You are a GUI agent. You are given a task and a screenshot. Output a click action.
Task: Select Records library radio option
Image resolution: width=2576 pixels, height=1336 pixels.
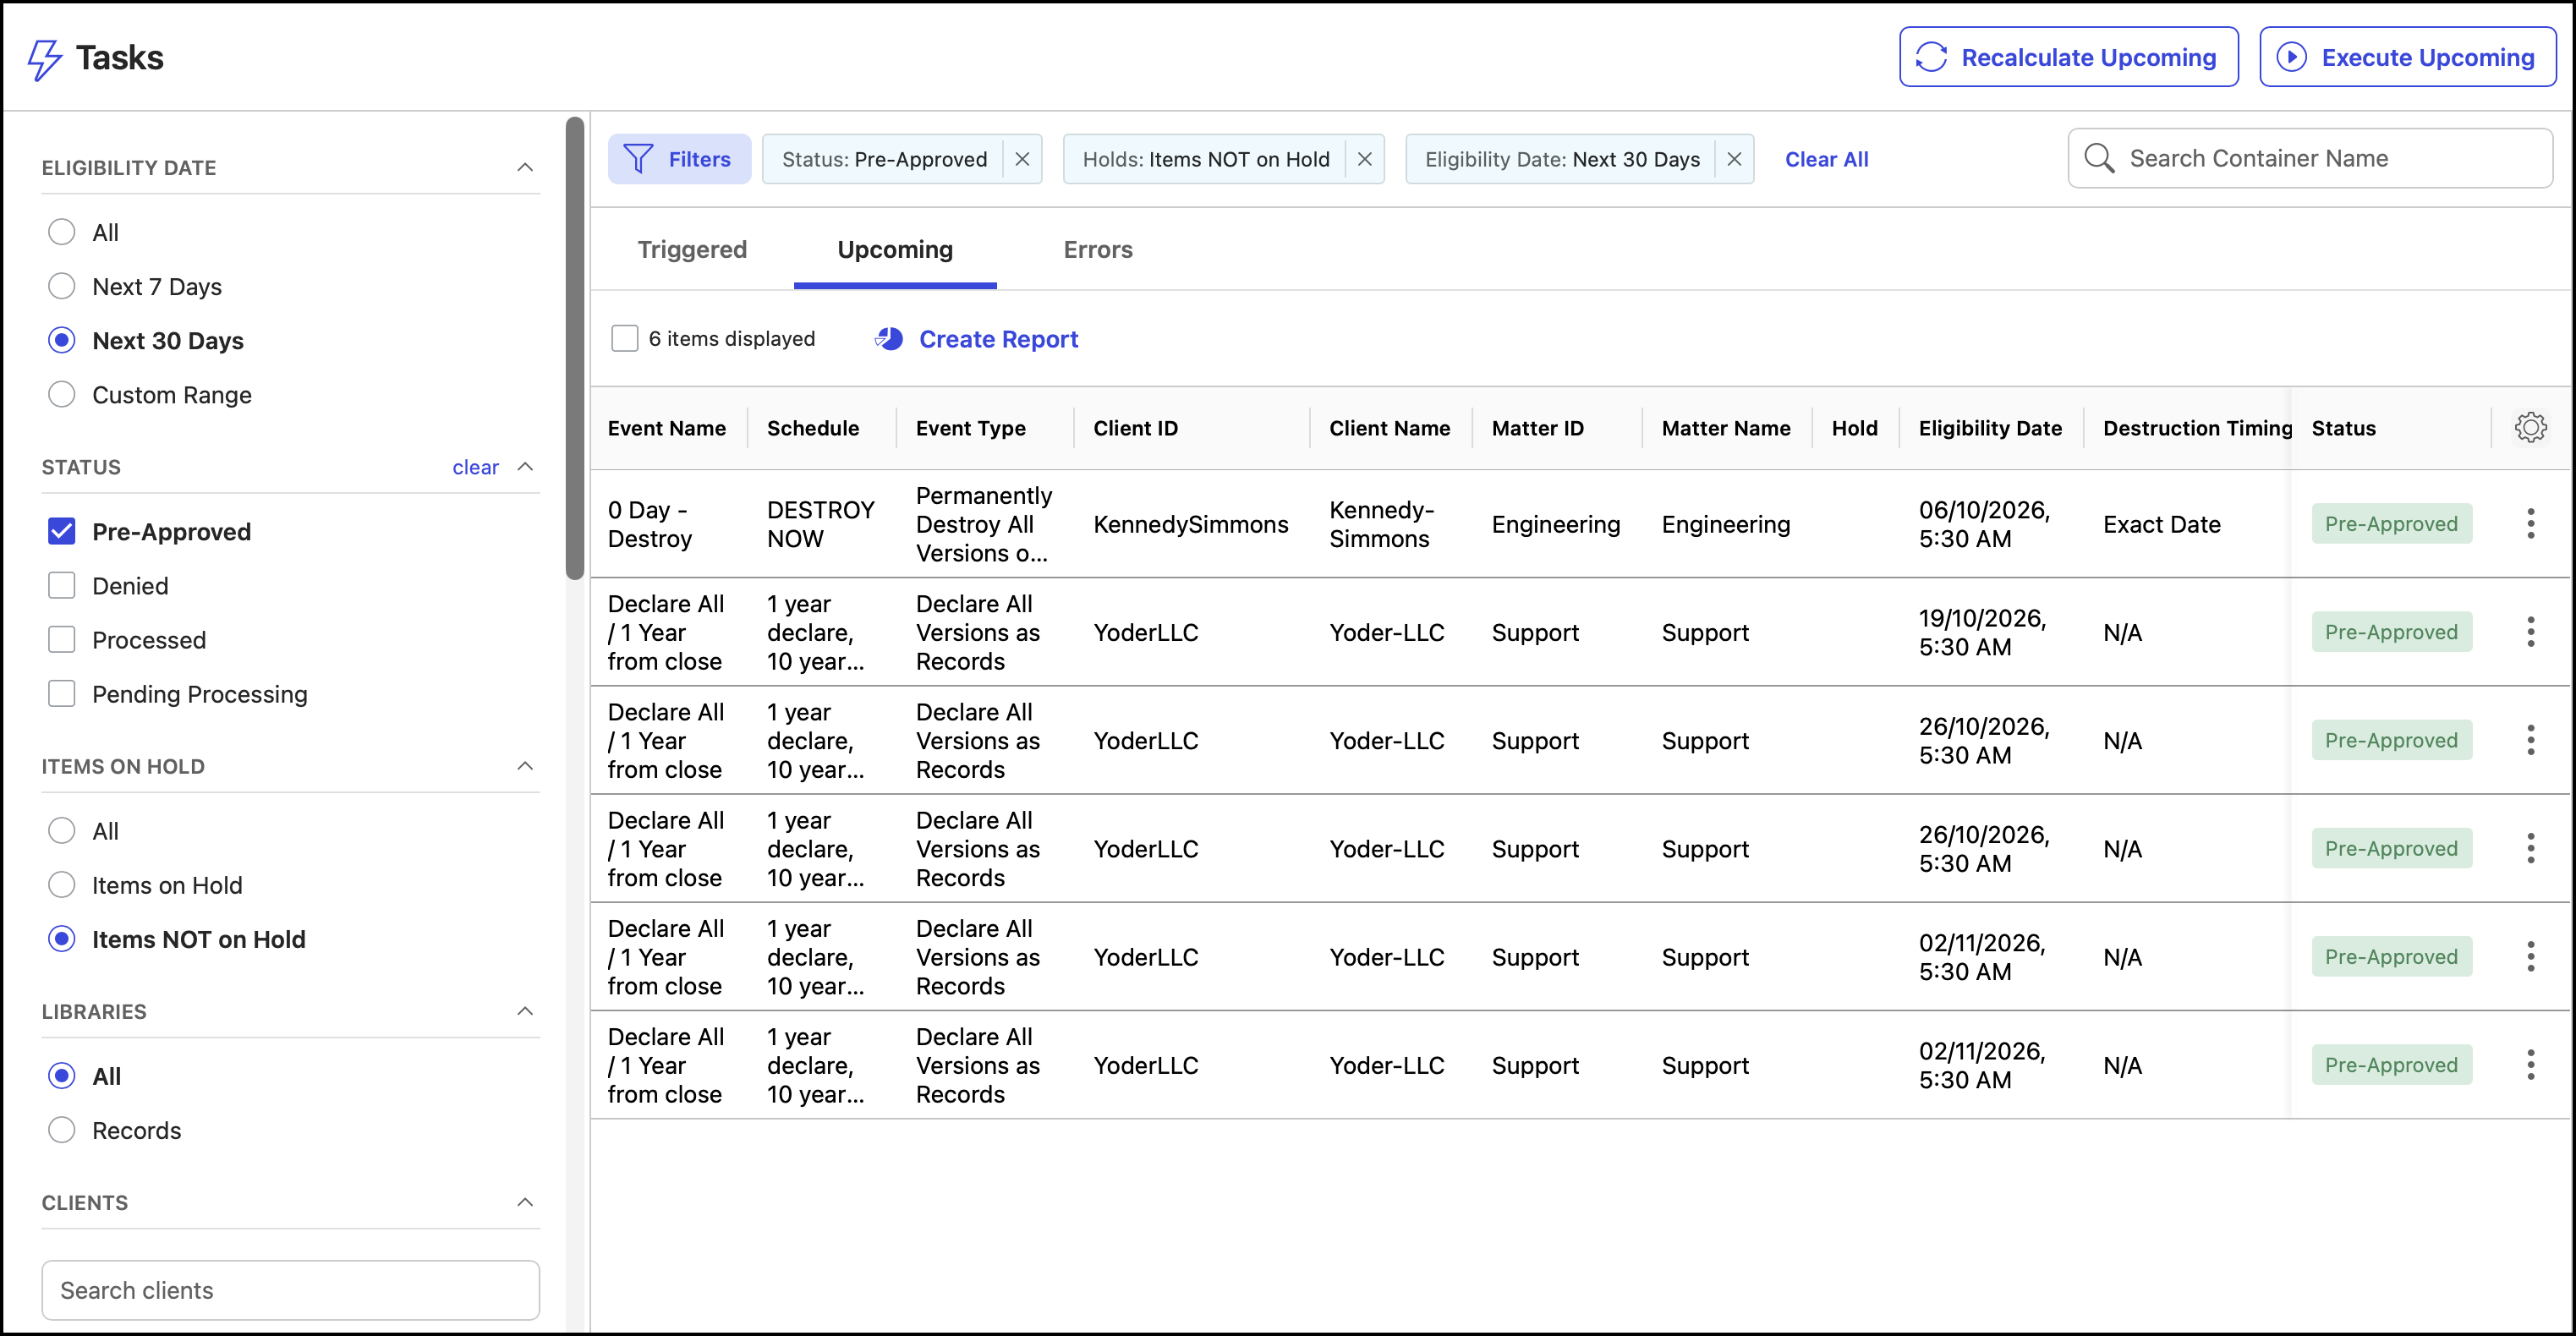coord(62,1130)
